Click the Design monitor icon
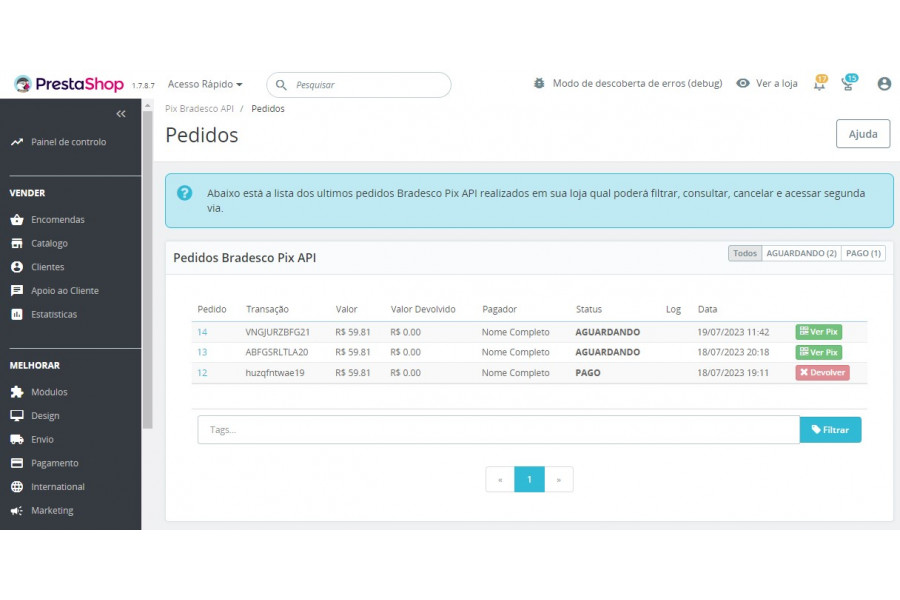This screenshot has height=600, width=900. 17,416
